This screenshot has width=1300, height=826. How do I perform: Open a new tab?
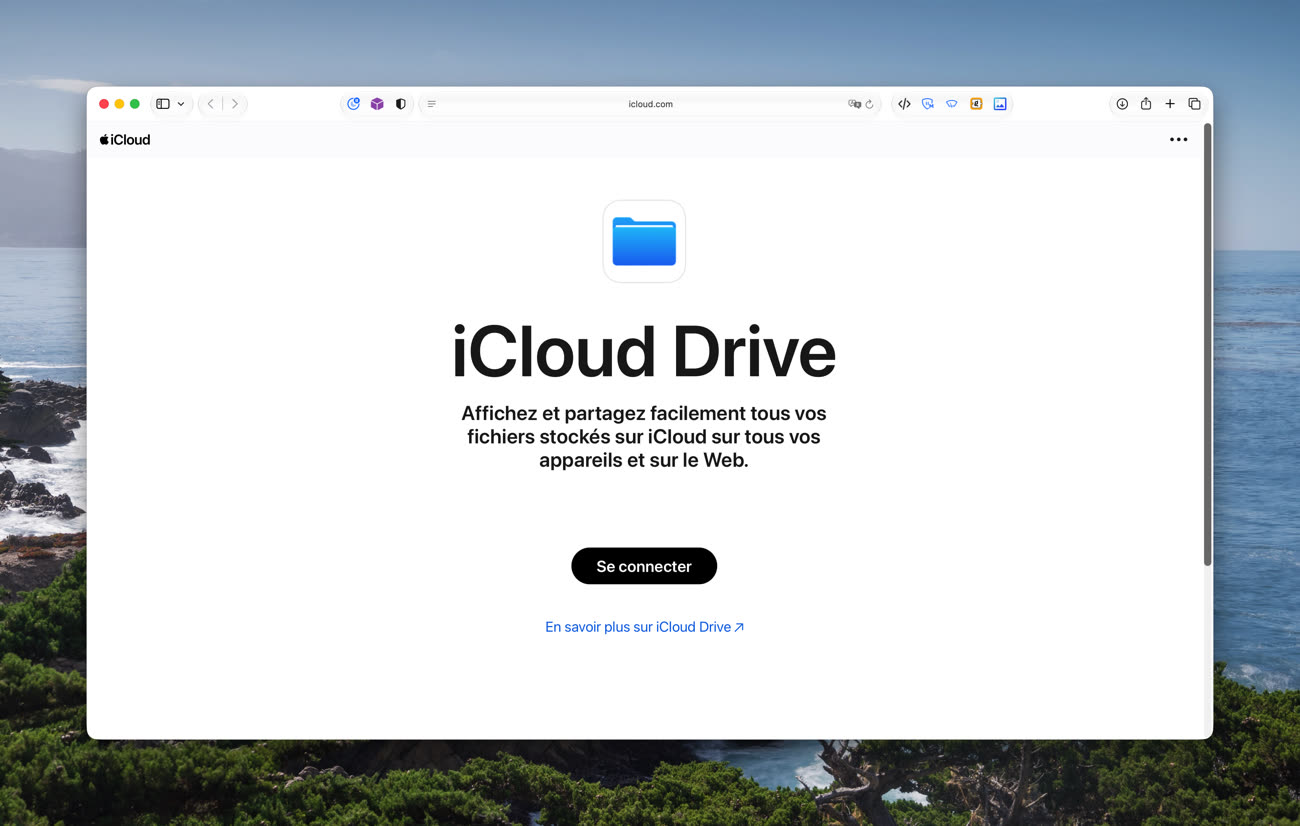click(1170, 104)
